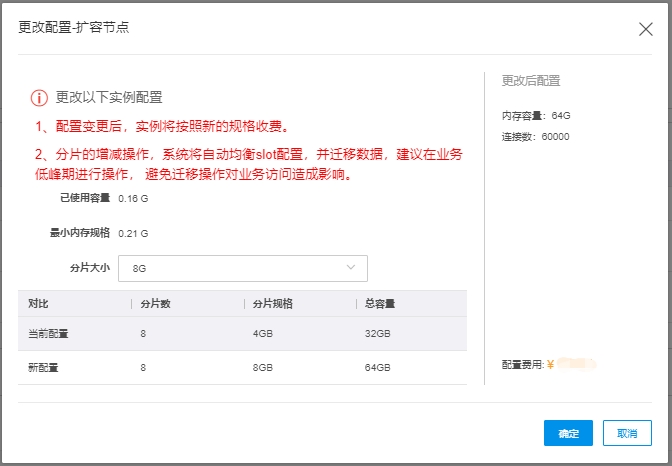The width and height of the screenshot is (672, 466).
Task: Click the 连接数 60000 summary line
Action: click(536, 136)
